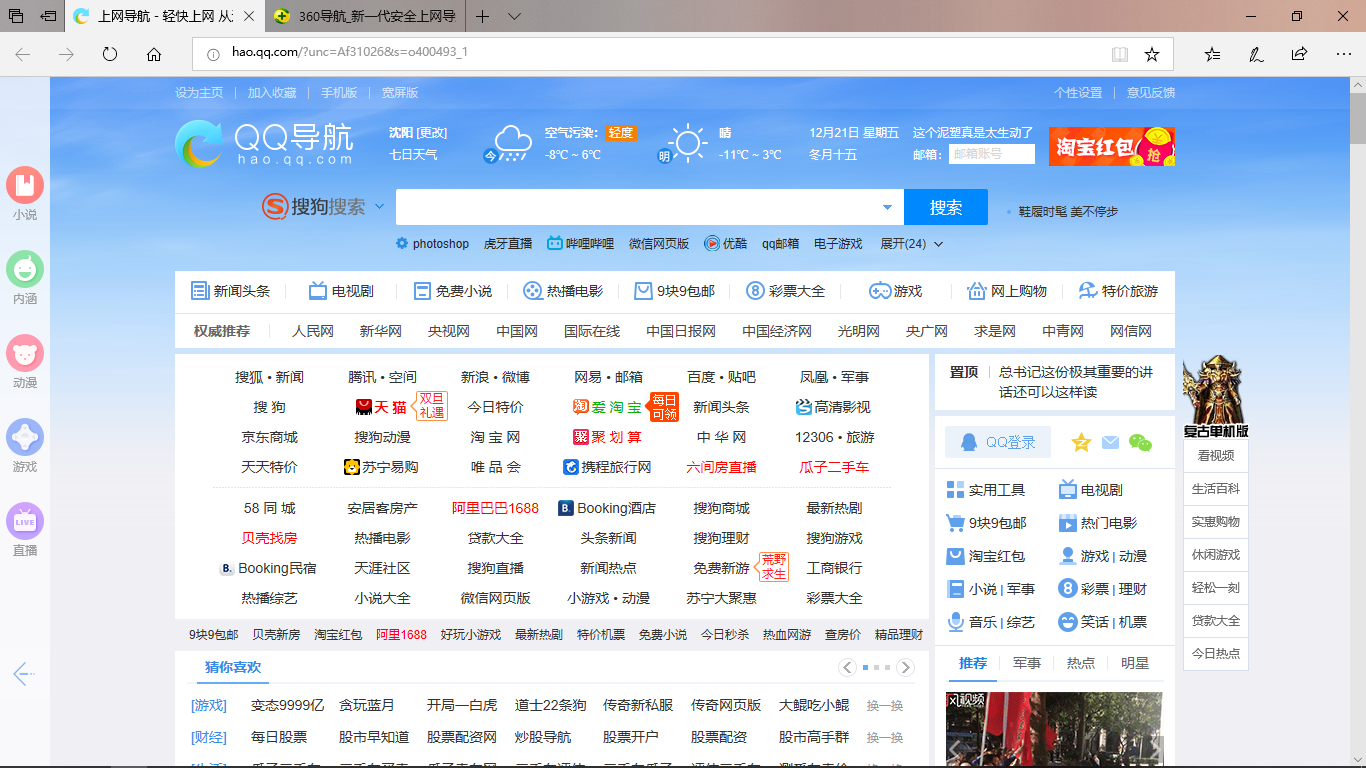
Task: Click the 彩票大全 lottery icon
Action: pos(756,291)
